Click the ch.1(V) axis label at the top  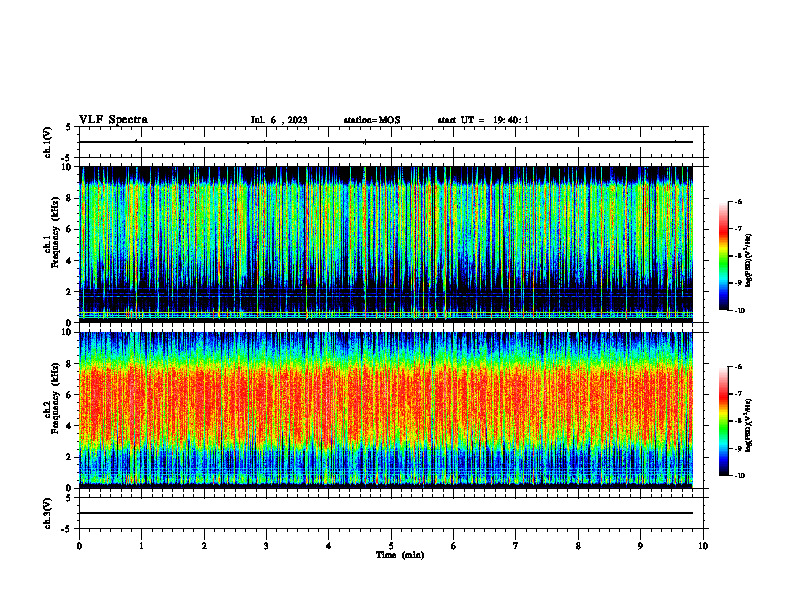click(47, 142)
